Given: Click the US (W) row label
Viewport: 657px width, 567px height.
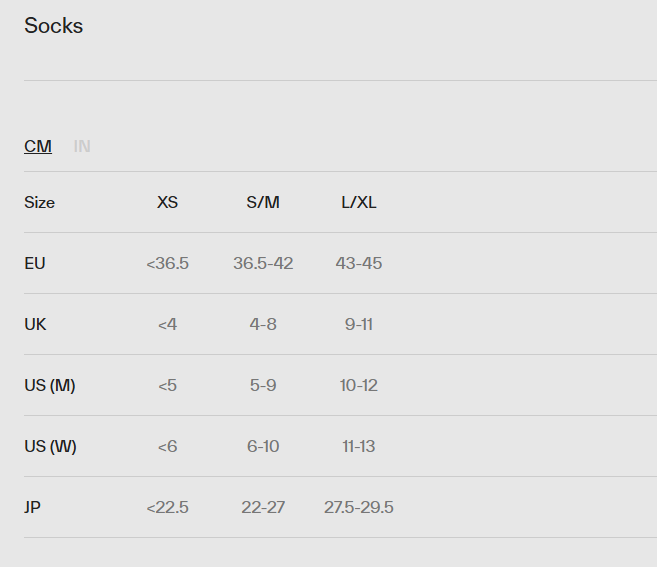Looking at the screenshot, I should point(50,446).
